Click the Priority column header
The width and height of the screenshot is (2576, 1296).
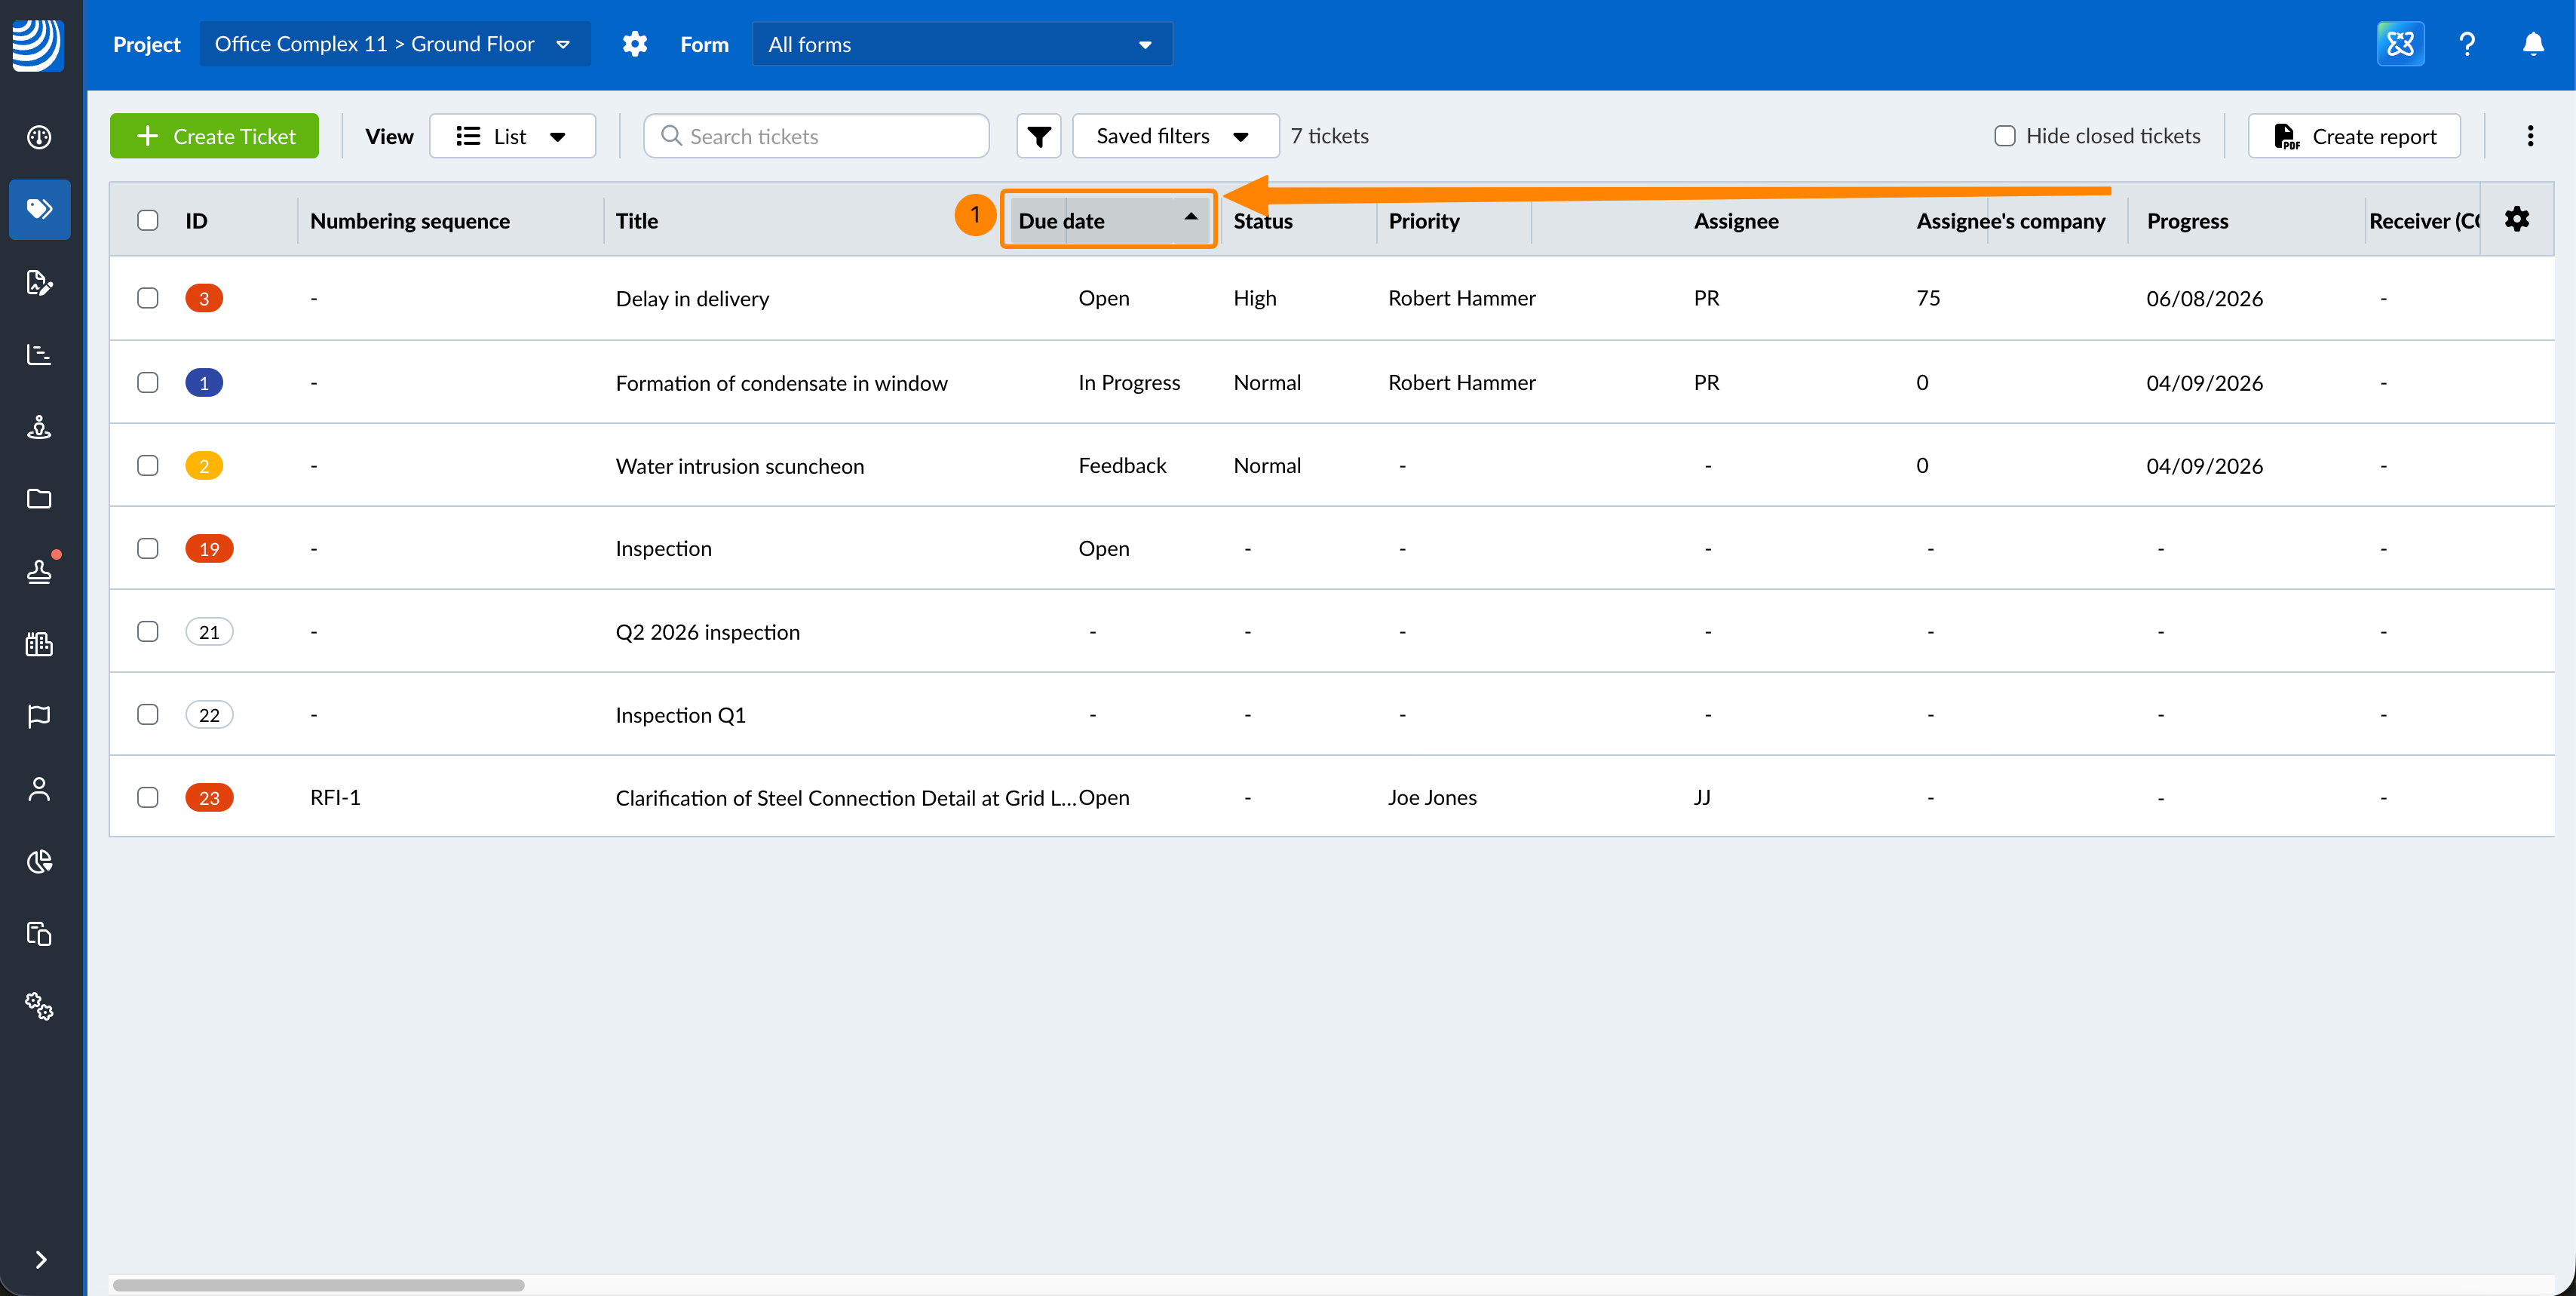click(x=1424, y=221)
